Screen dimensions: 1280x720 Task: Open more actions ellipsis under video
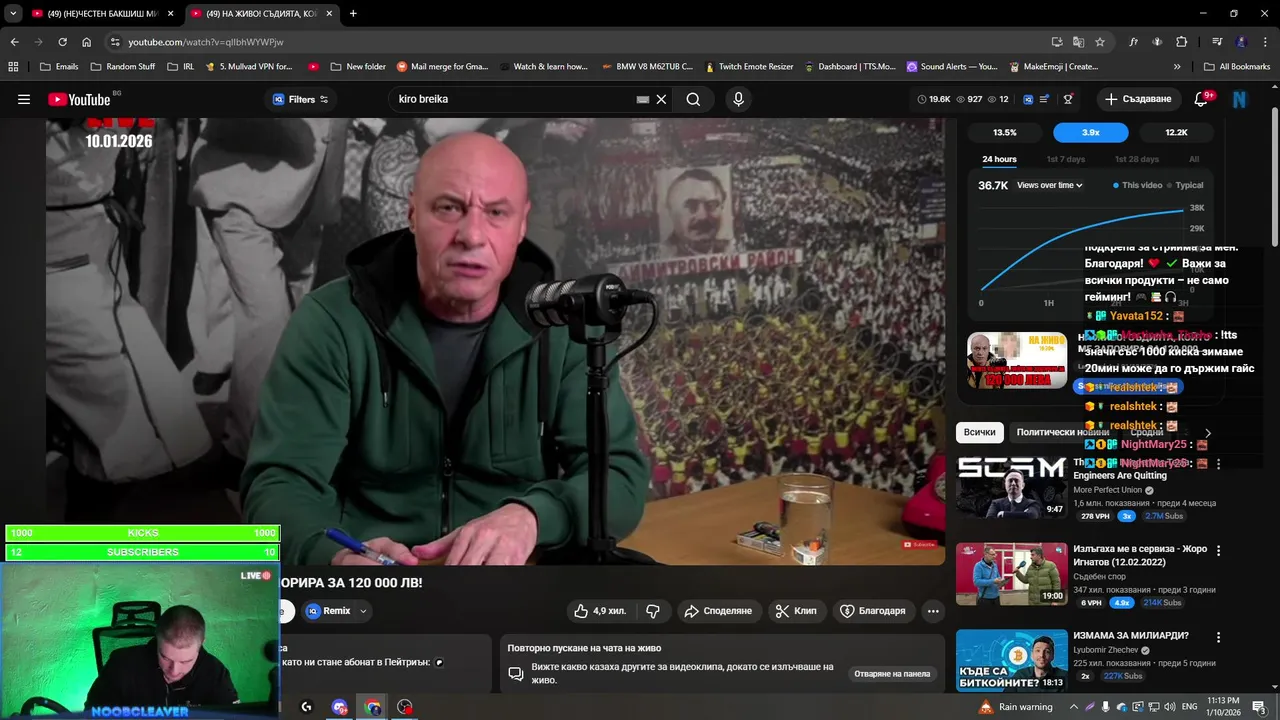[x=933, y=611]
